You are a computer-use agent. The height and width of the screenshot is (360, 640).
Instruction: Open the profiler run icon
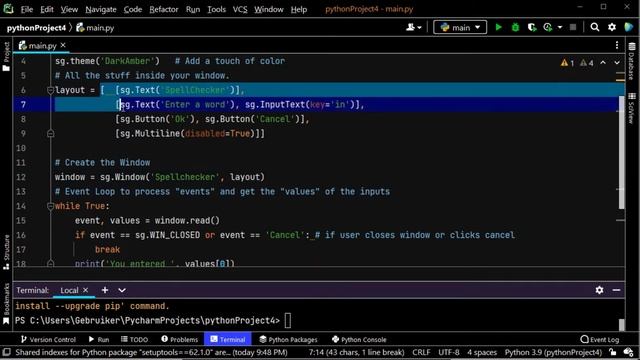(548, 27)
